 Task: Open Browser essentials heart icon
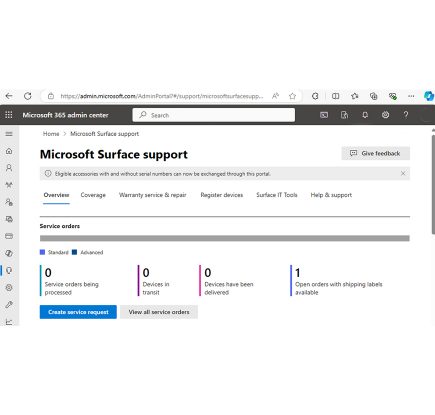(393, 96)
